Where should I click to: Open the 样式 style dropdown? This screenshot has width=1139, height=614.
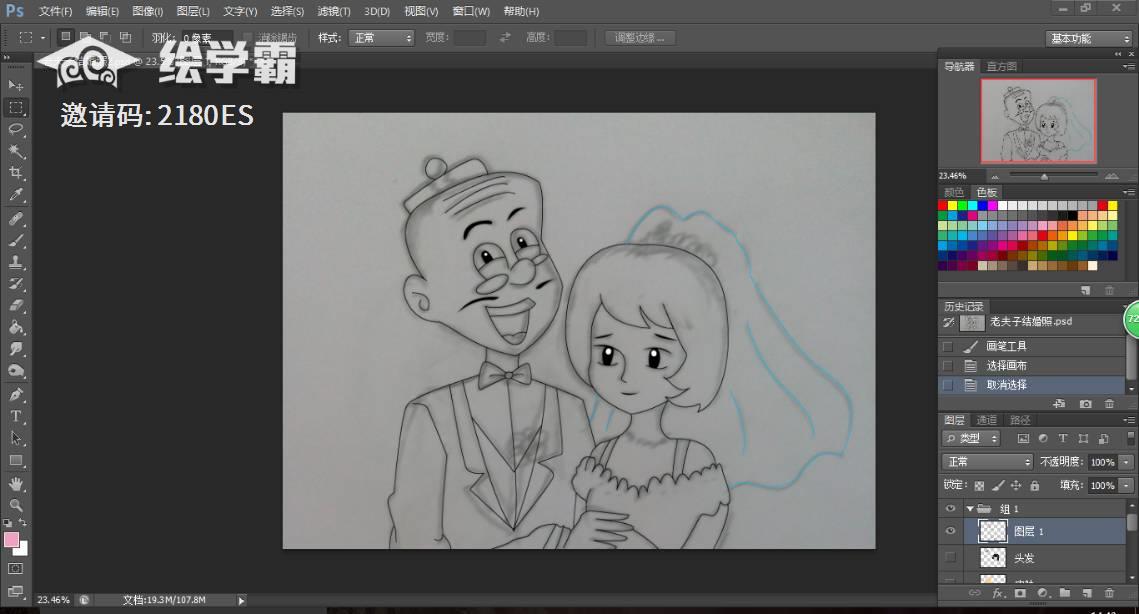[381, 38]
